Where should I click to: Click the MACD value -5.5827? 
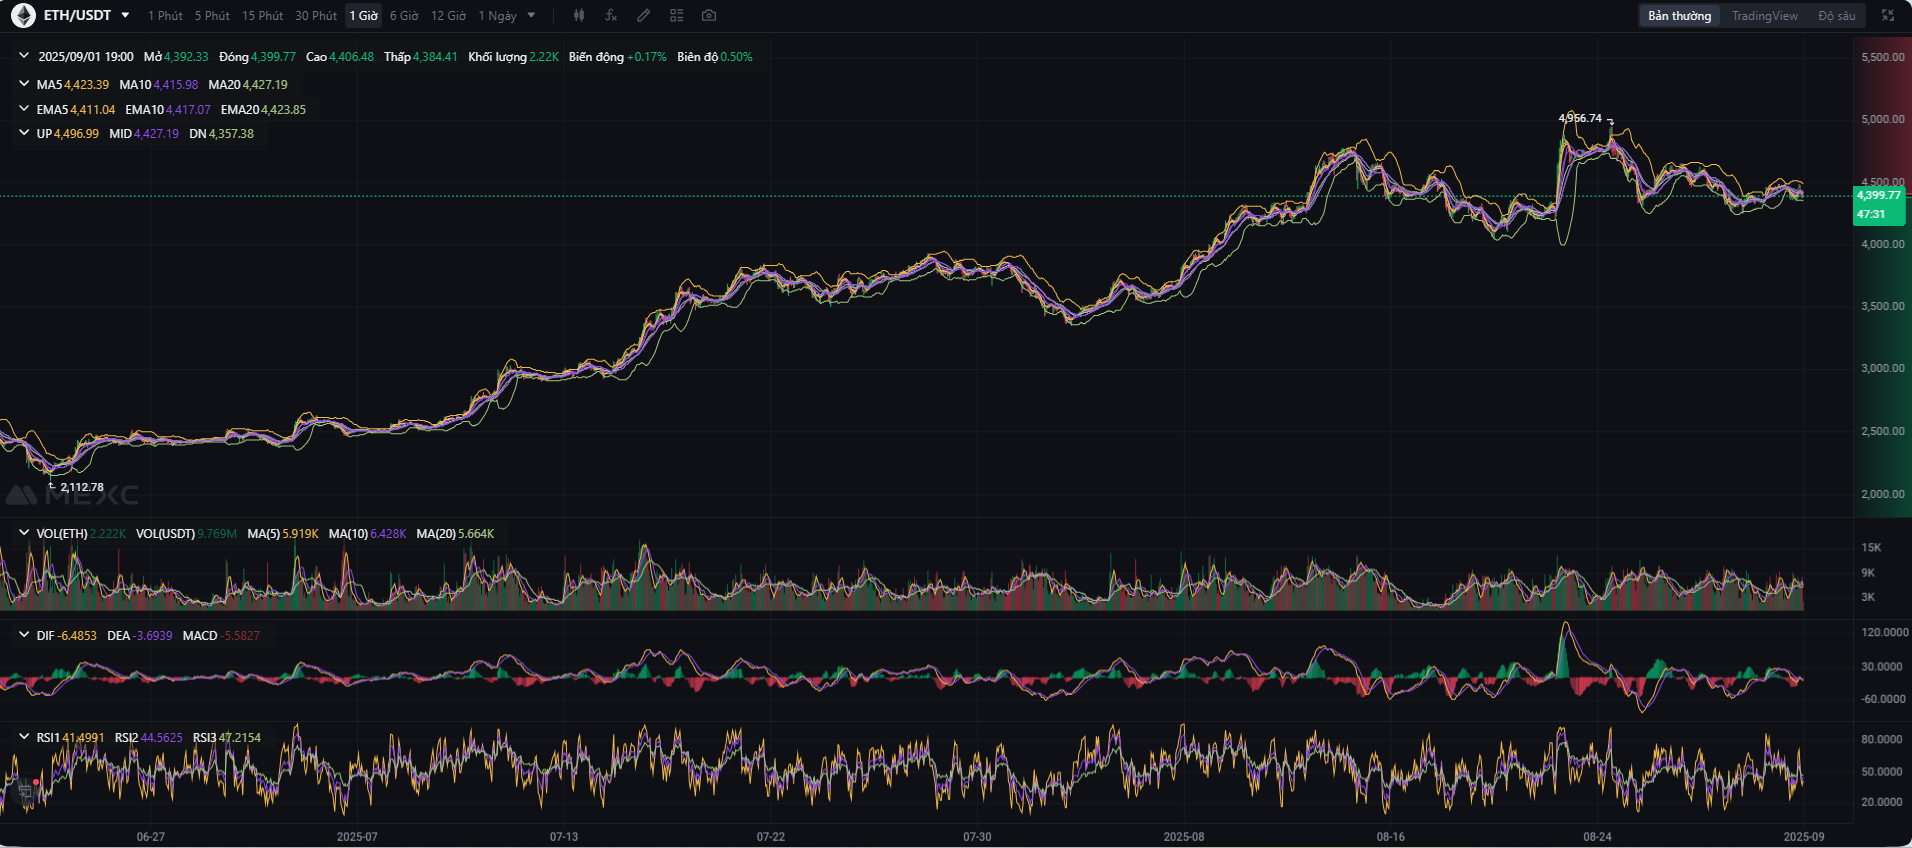[x=240, y=636]
